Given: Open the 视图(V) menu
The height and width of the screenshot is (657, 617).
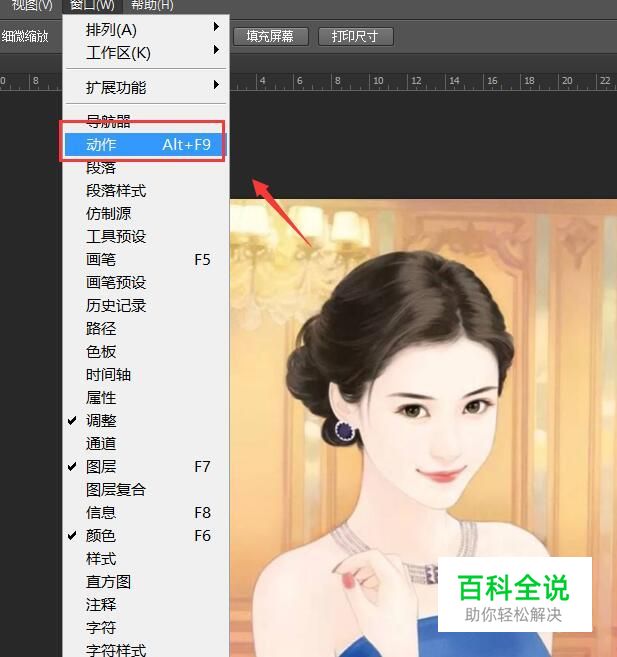Looking at the screenshot, I should point(32,5).
